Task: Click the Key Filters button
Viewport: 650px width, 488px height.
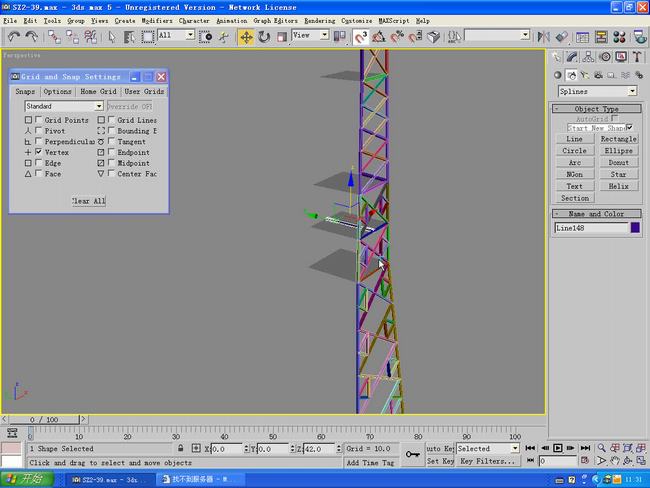Action: (x=488, y=461)
